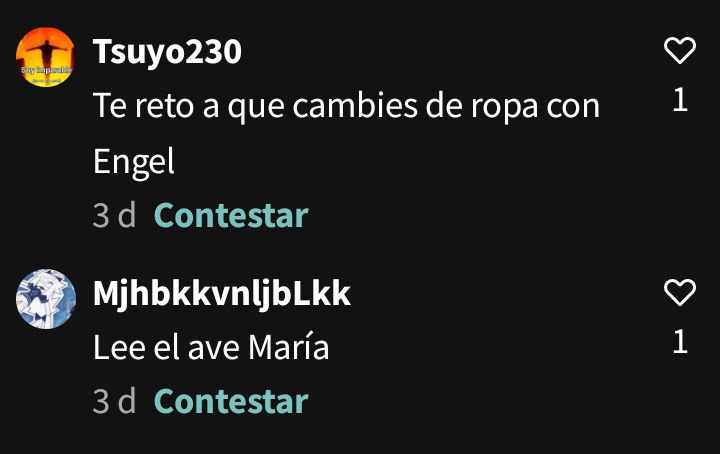Reply to Tsuyo230 via Contestar
Viewport: 720px width, 454px height.
[x=231, y=215]
